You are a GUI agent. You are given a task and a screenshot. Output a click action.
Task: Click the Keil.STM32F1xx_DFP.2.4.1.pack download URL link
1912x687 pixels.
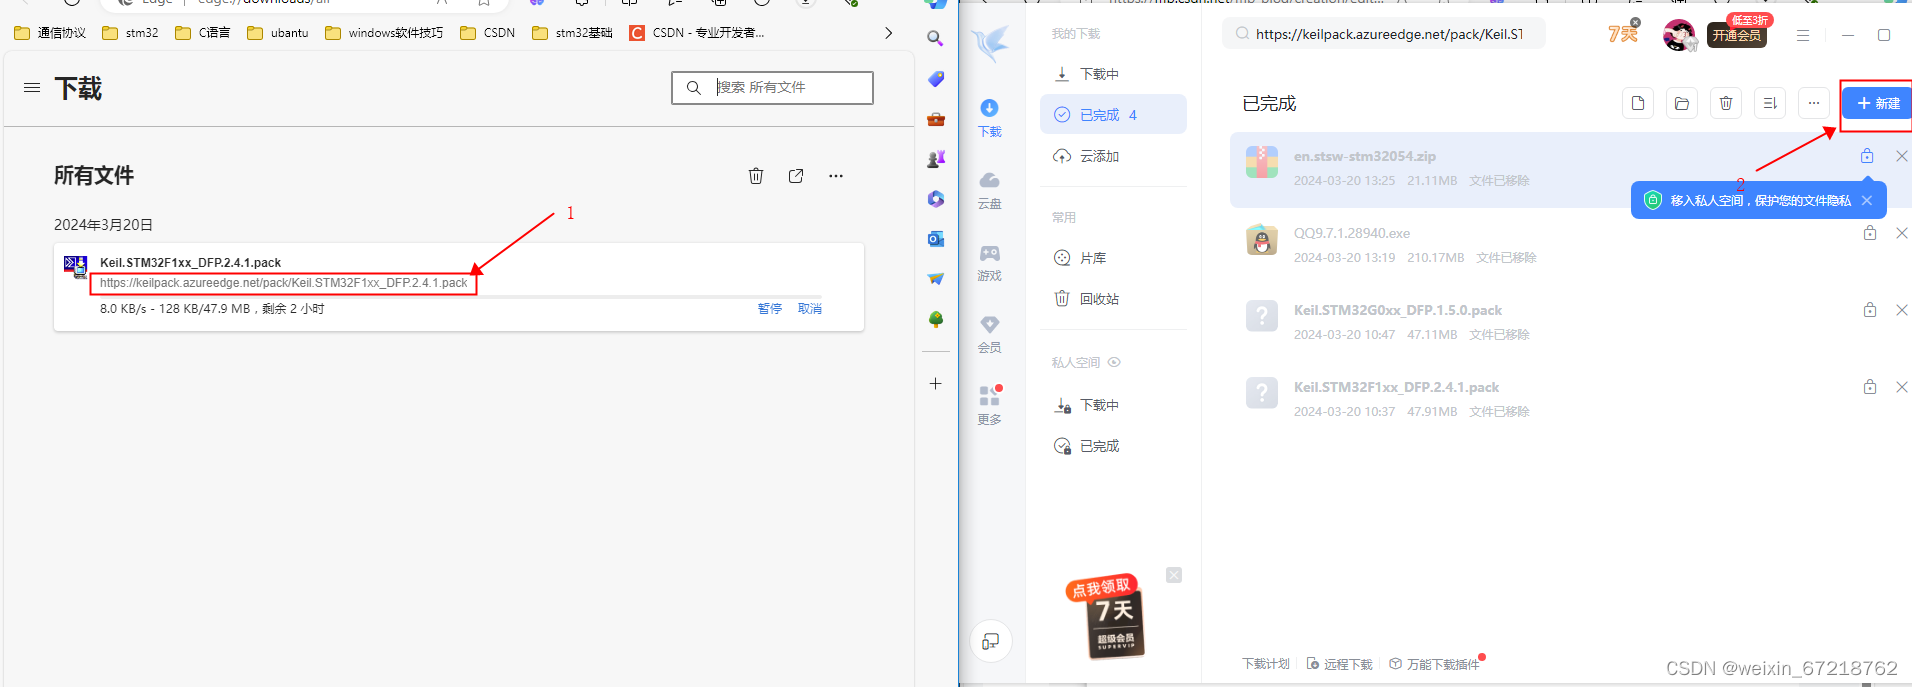point(283,283)
